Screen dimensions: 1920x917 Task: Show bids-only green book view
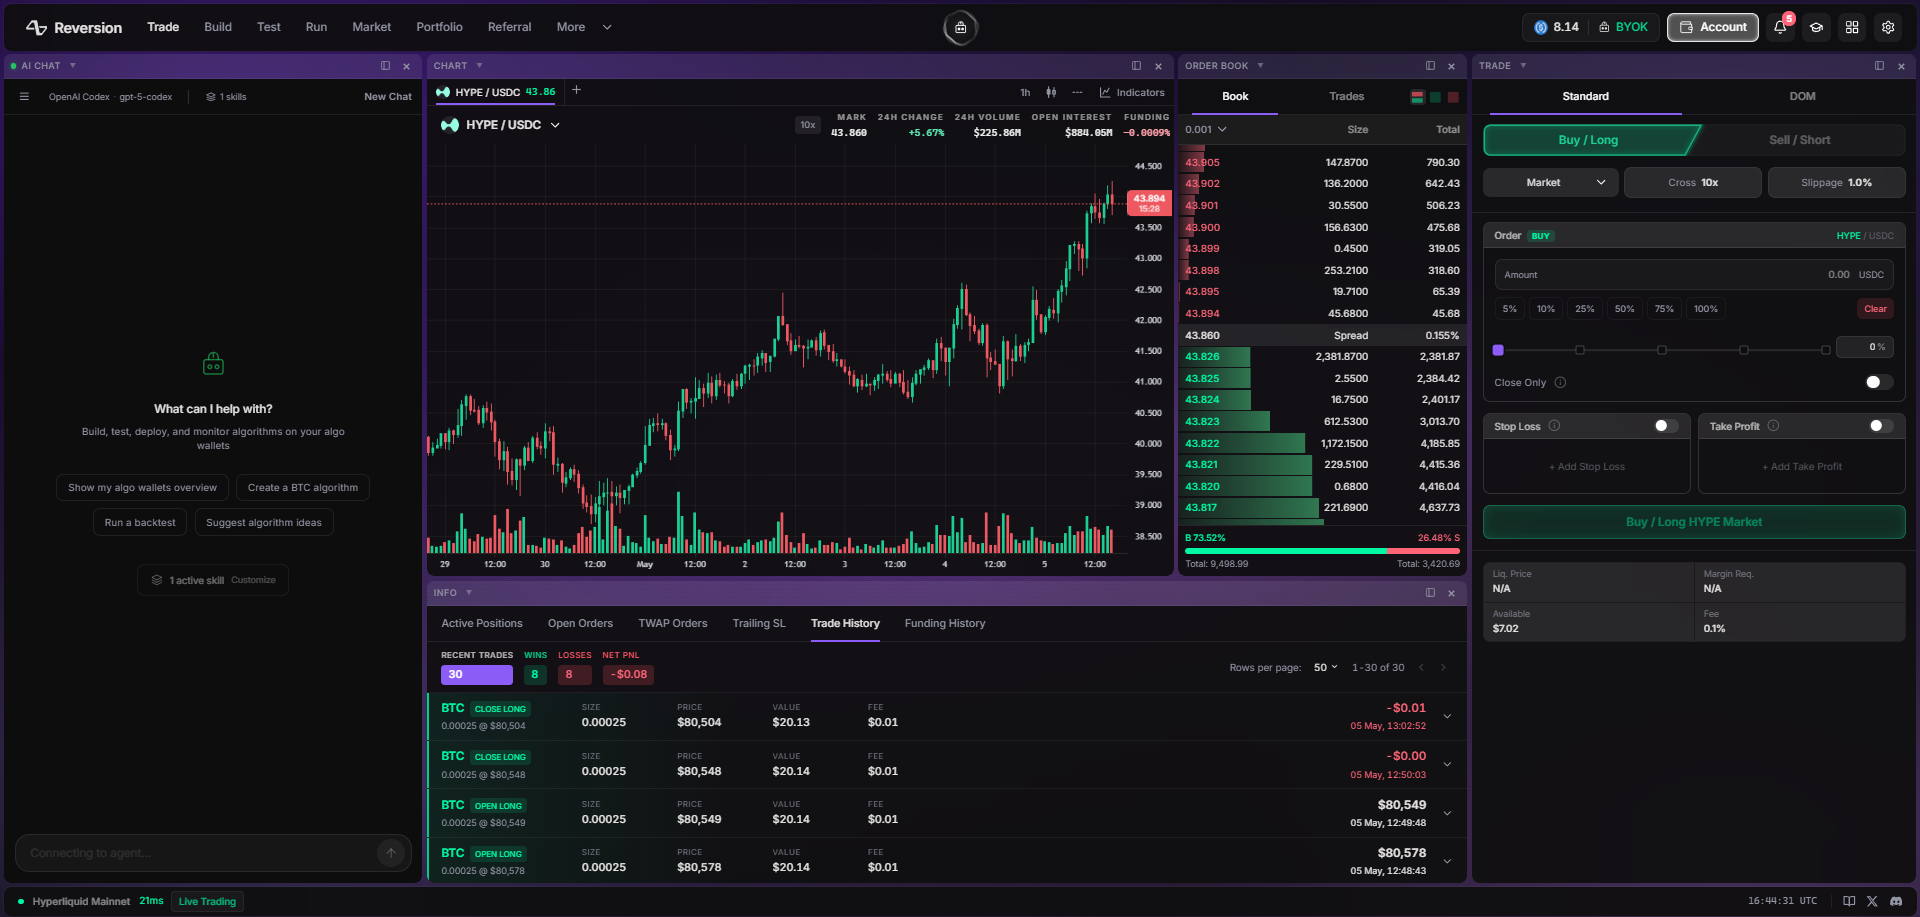pos(1435,97)
